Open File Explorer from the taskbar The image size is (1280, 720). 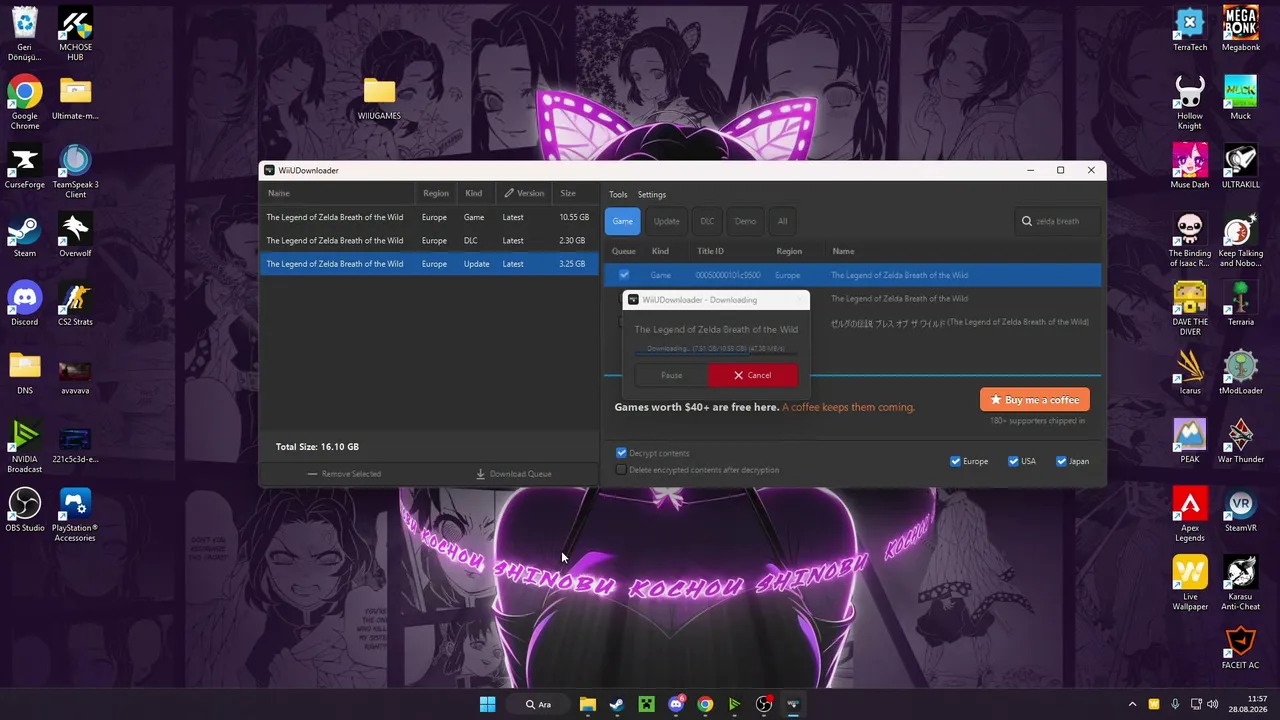click(x=588, y=704)
